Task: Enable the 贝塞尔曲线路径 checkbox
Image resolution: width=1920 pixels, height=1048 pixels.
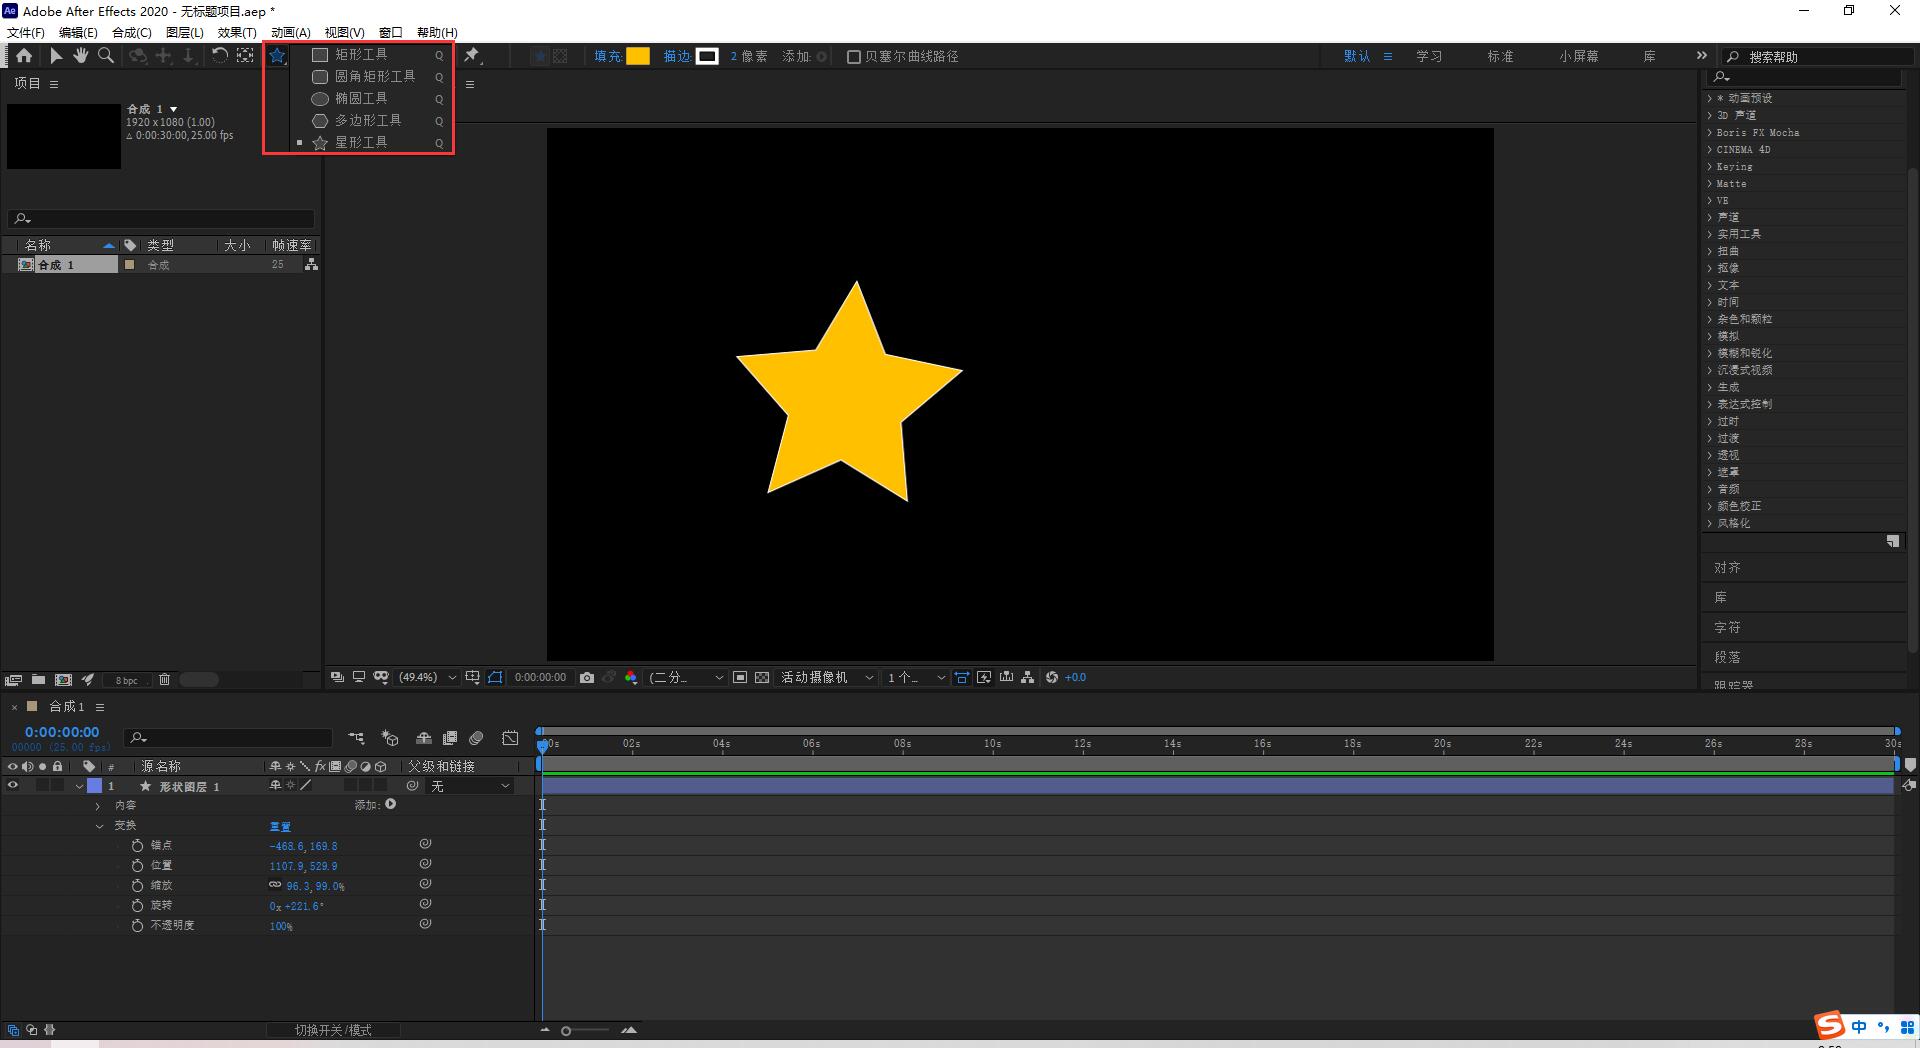Action: pos(854,57)
